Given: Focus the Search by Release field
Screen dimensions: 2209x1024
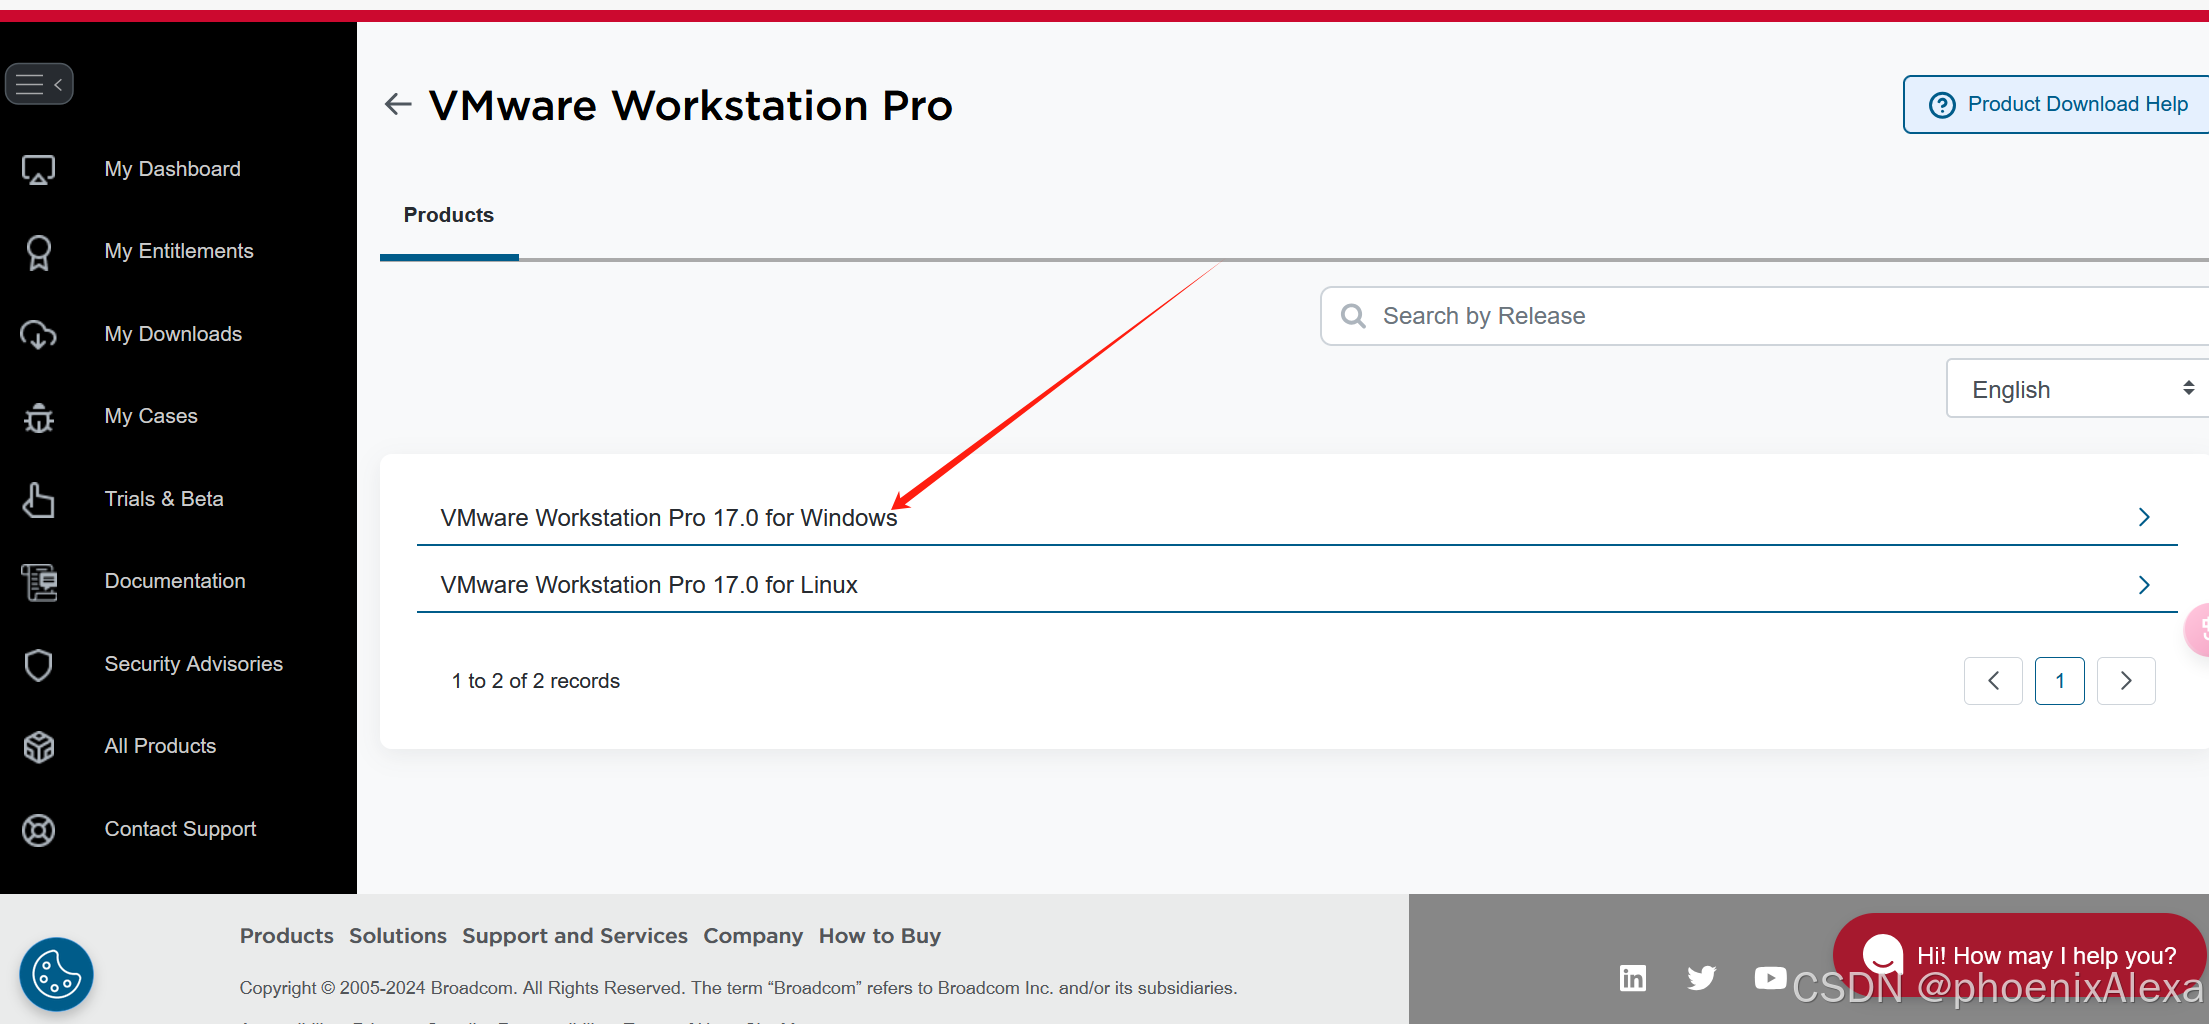Looking at the screenshot, I should 1764,316.
